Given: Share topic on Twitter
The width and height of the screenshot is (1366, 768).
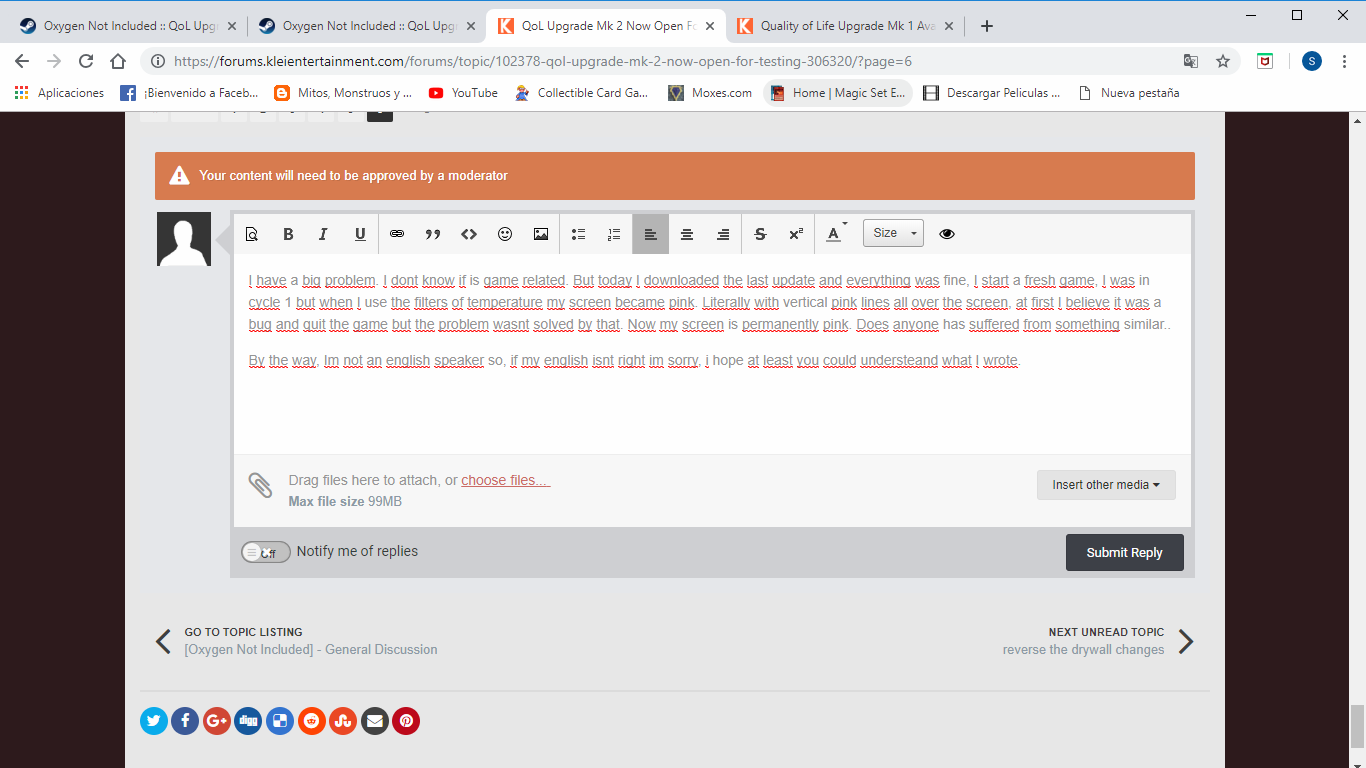Looking at the screenshot, I should point(154,720).
